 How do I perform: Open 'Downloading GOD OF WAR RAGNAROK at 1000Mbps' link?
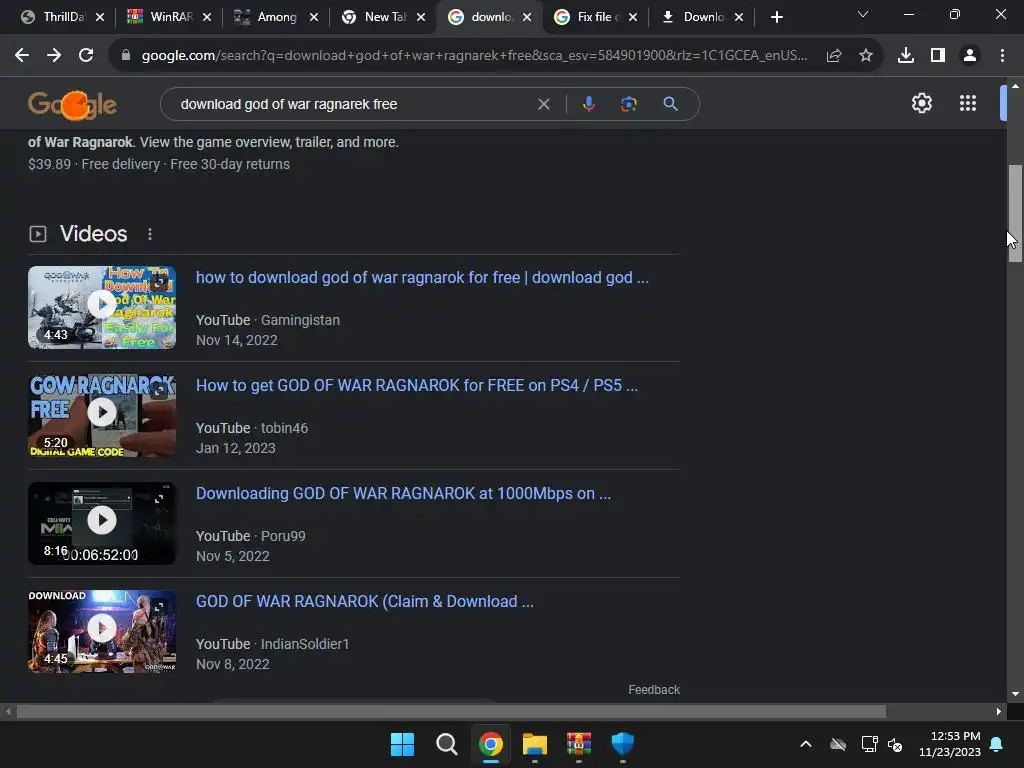point(404,493)
